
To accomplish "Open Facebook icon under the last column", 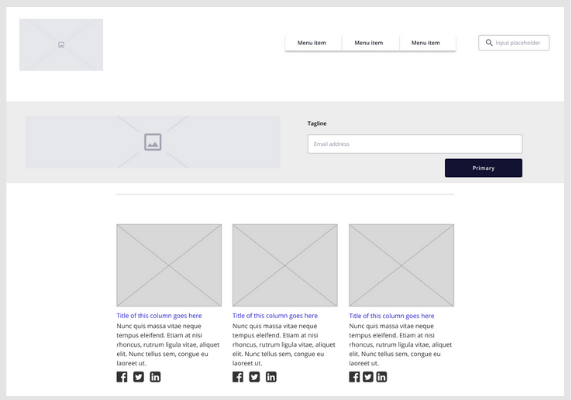I will pos(354,377).
